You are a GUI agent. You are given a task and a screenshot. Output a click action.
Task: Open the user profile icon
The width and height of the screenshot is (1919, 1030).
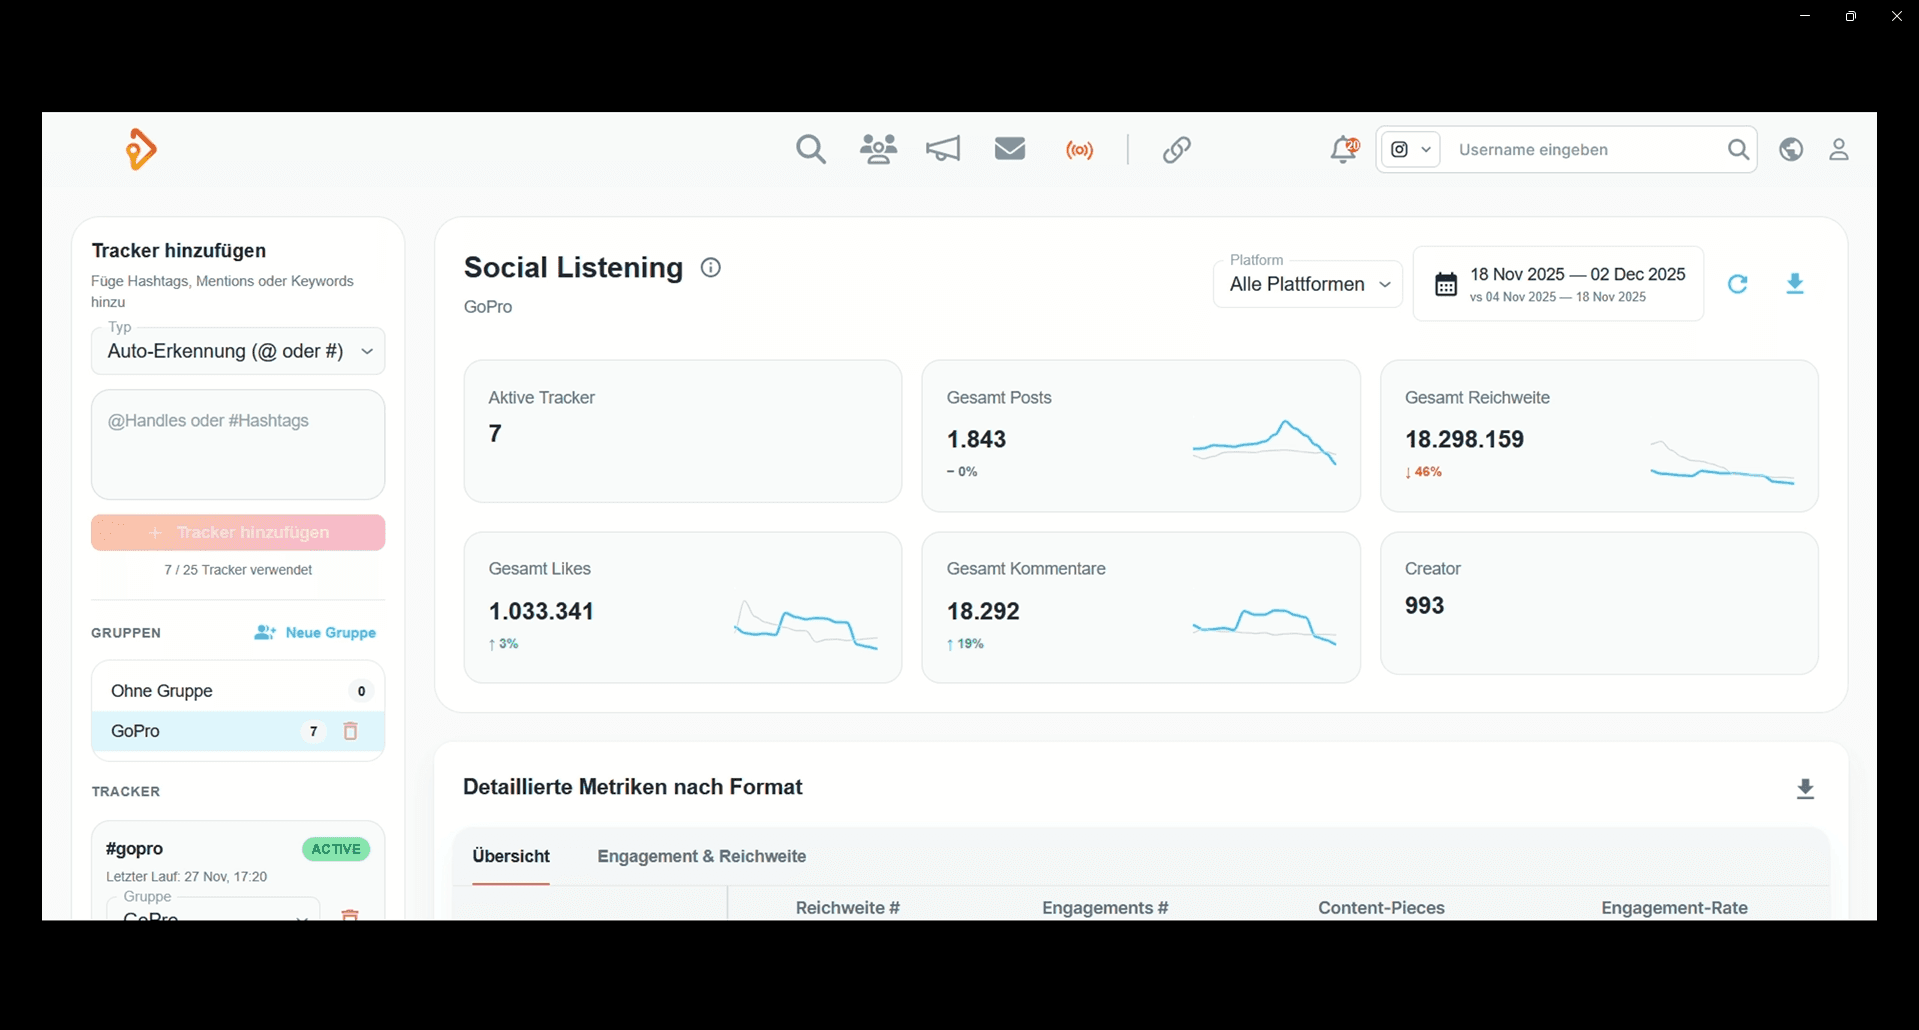1839,150
